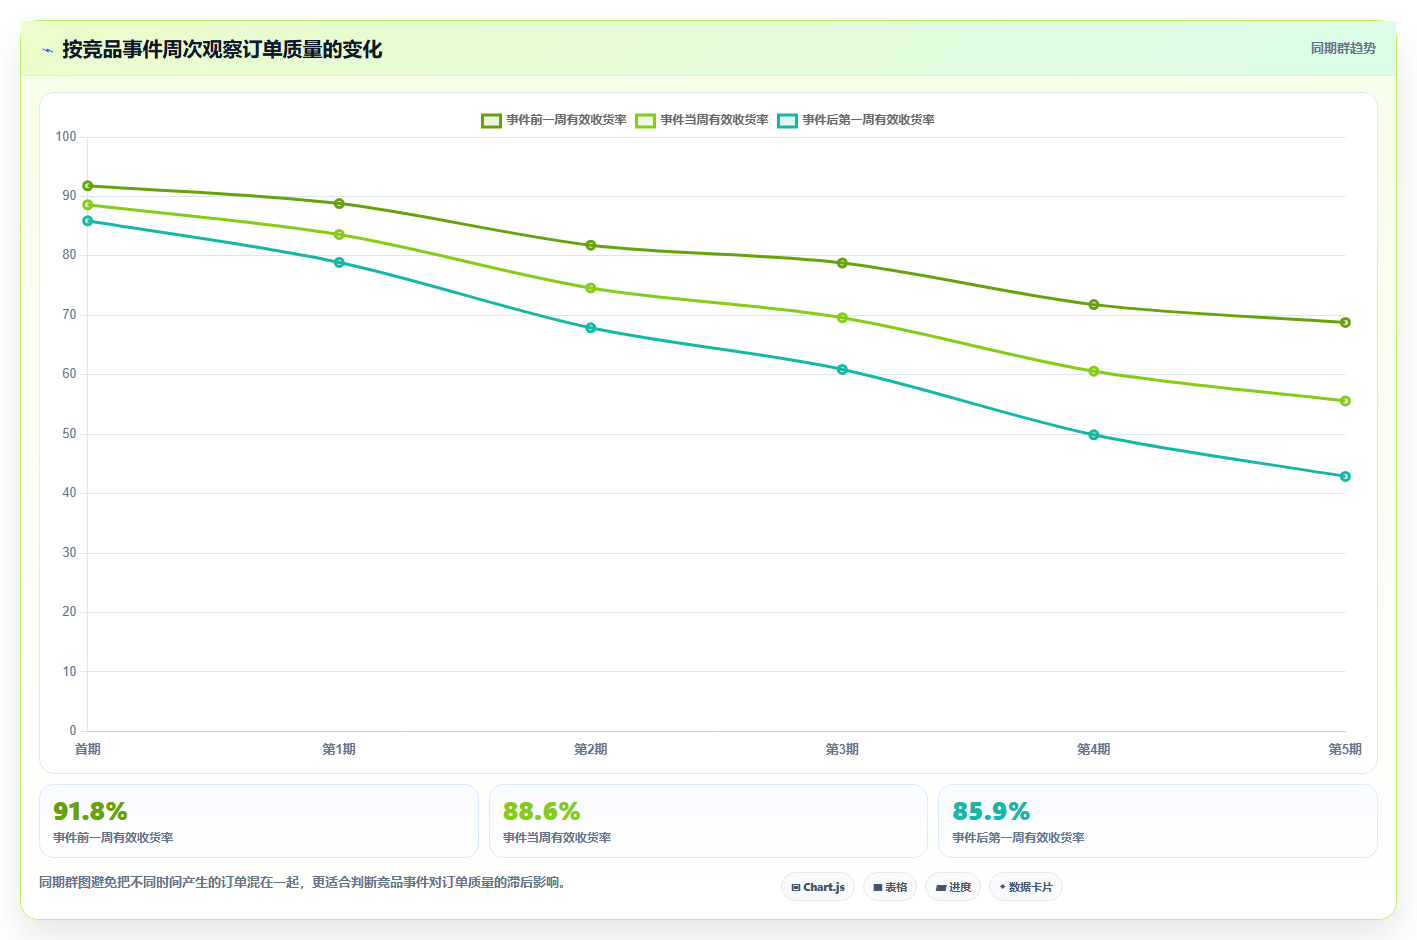Click the Chart.js tag chip
Screen dimensions: 1417x940
pyautogui.click(x=818, y=887)
